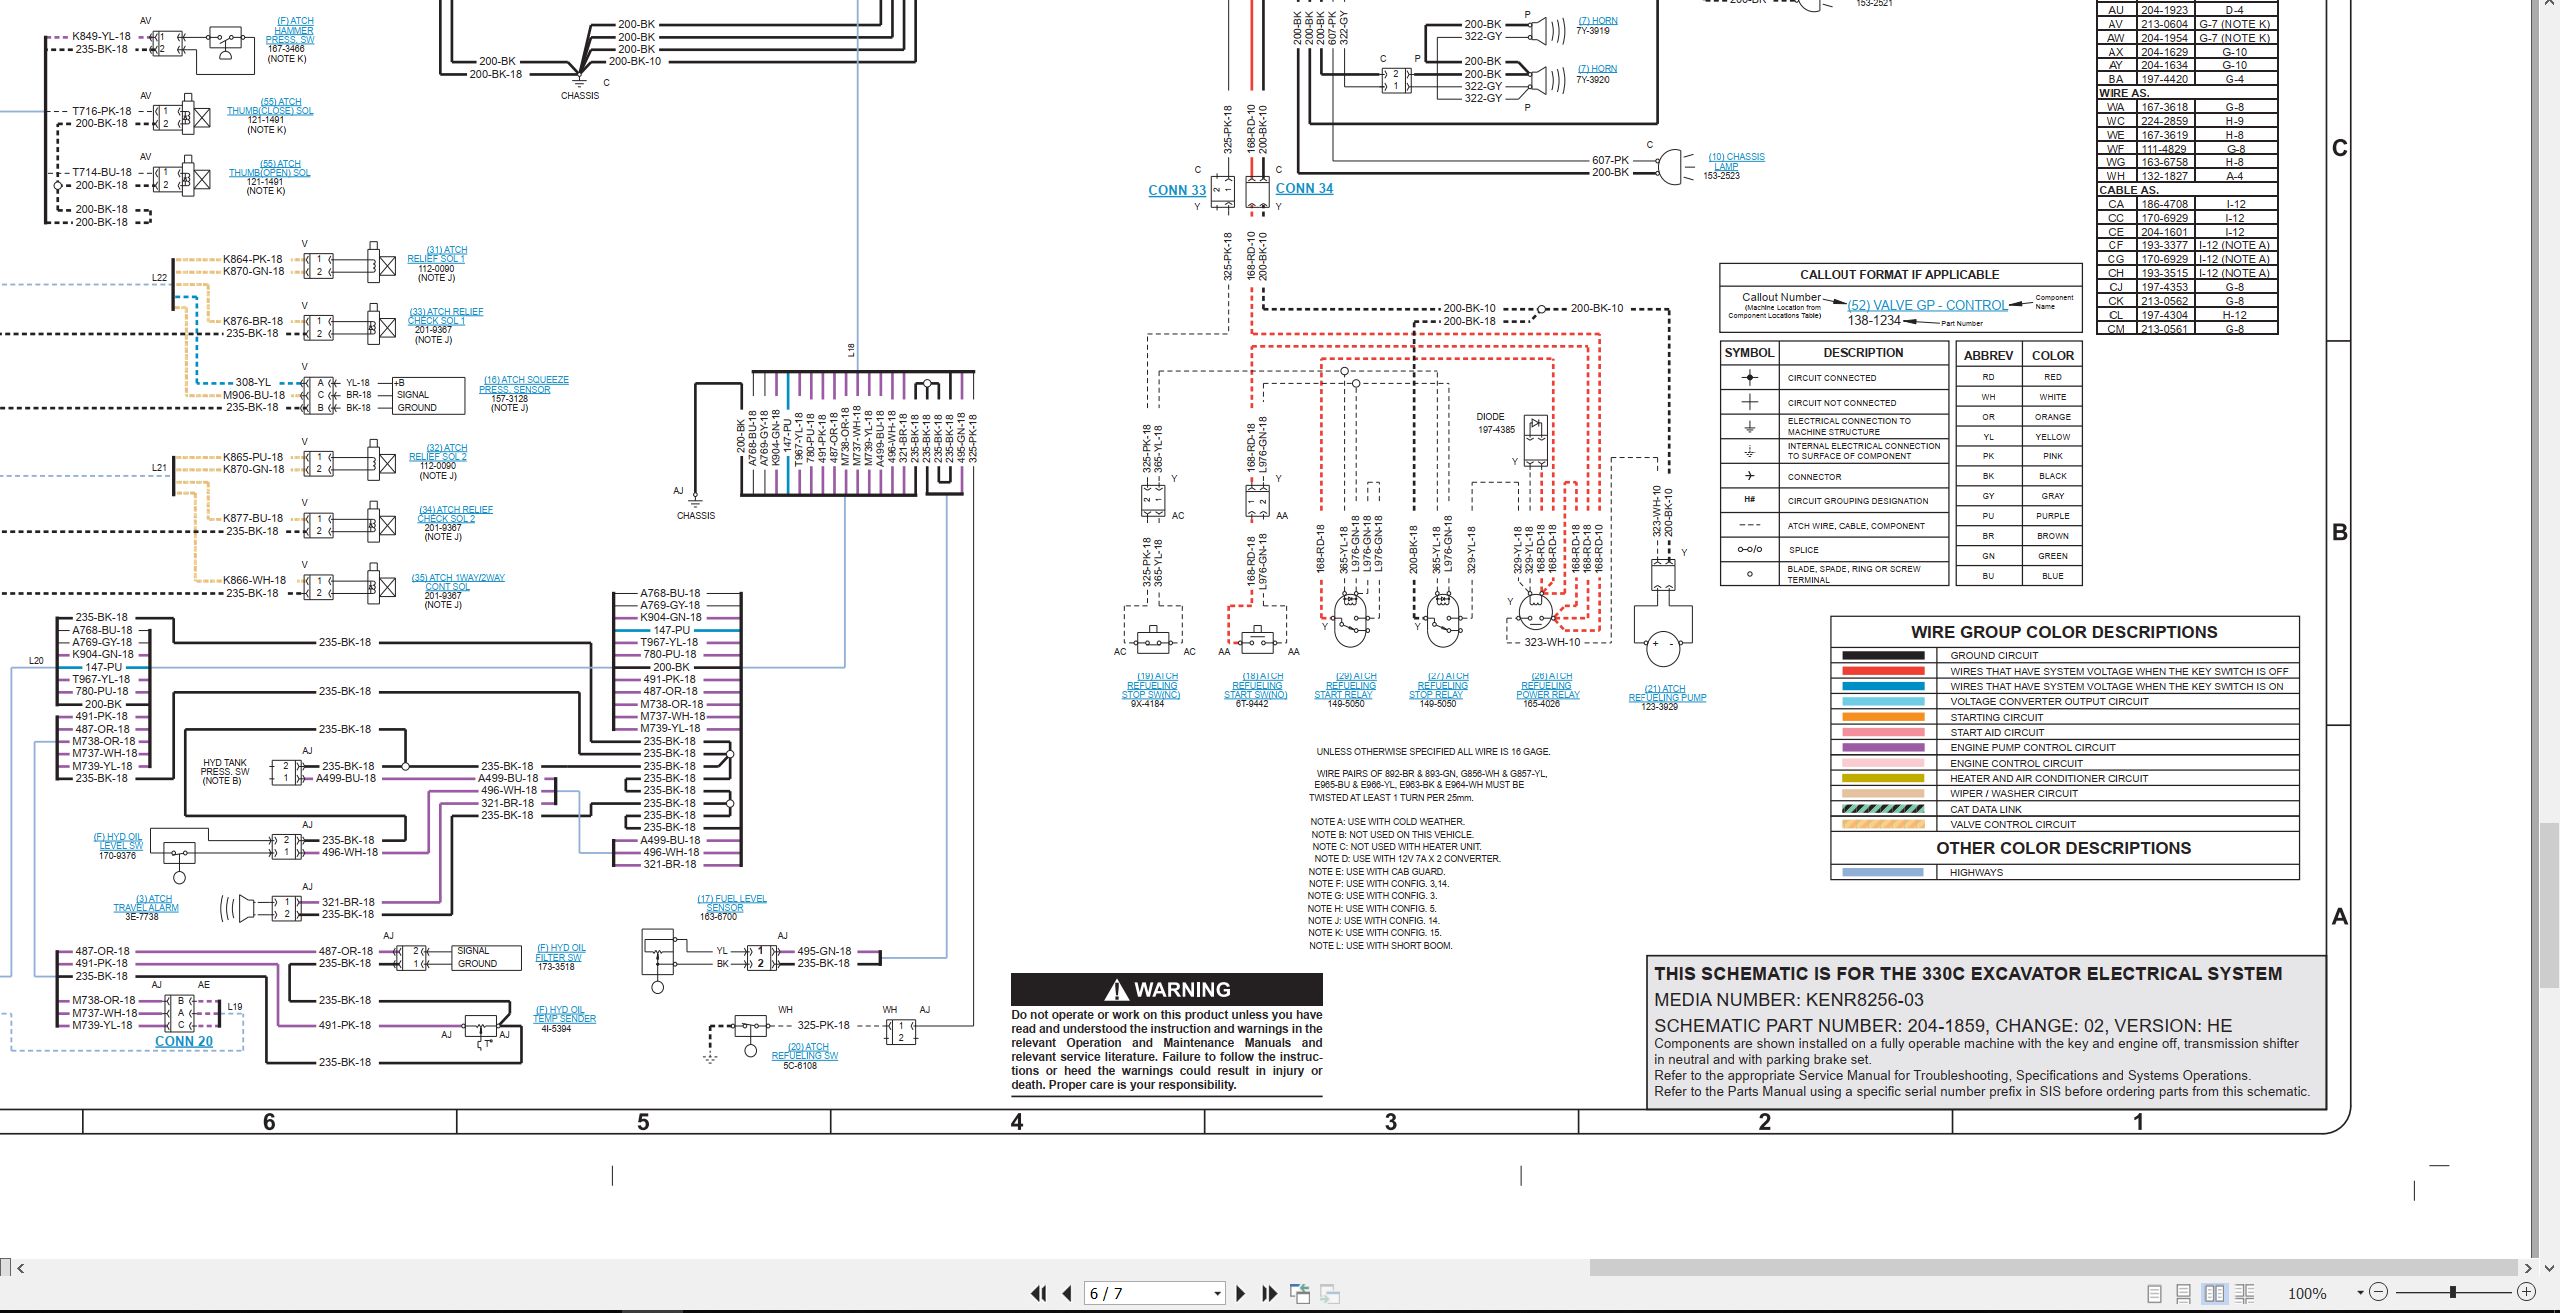Open (10) CHASSIS LAMP link
2560x1313 pixels.
pyautogui.click(x=1736, y=161)
